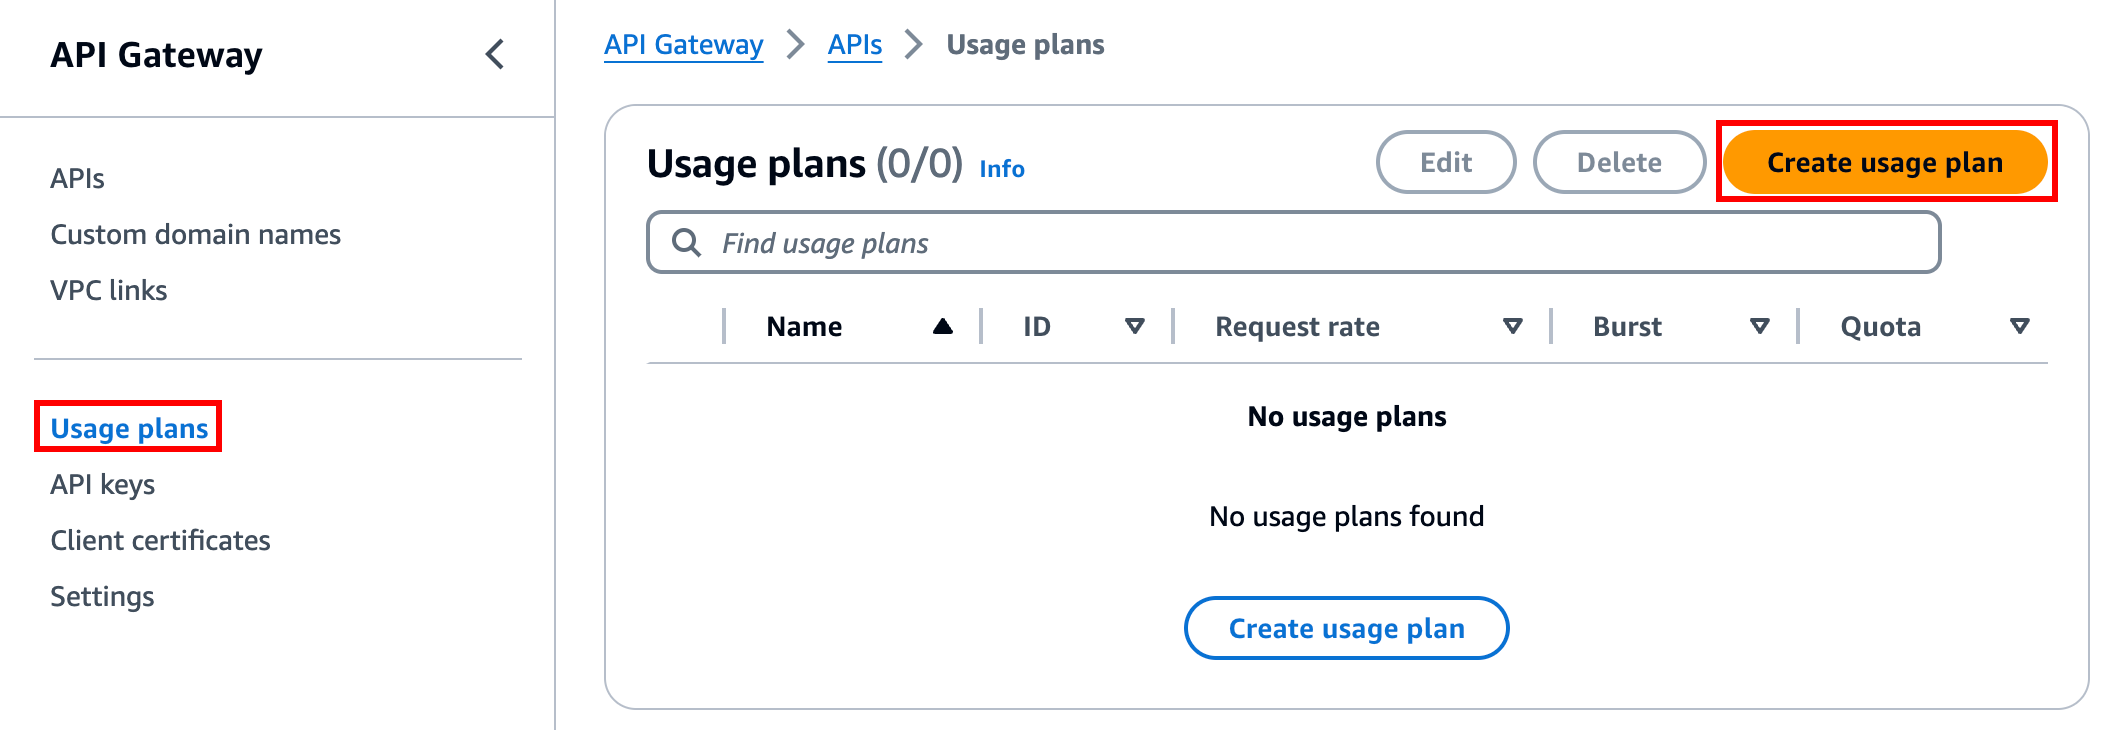Sort the ID column
Screen dimensions: 2106x730
[1134, 326]
